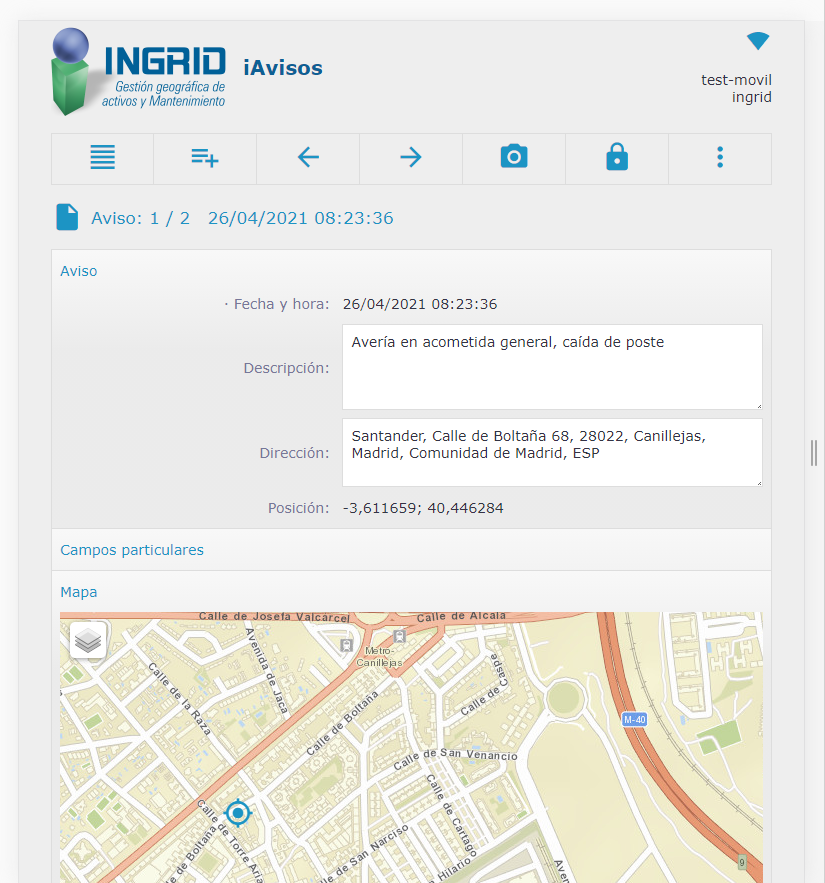This screenshot has width=825, height=883.
Task: Open the three-dot more options menu
Action: (720, 158)
